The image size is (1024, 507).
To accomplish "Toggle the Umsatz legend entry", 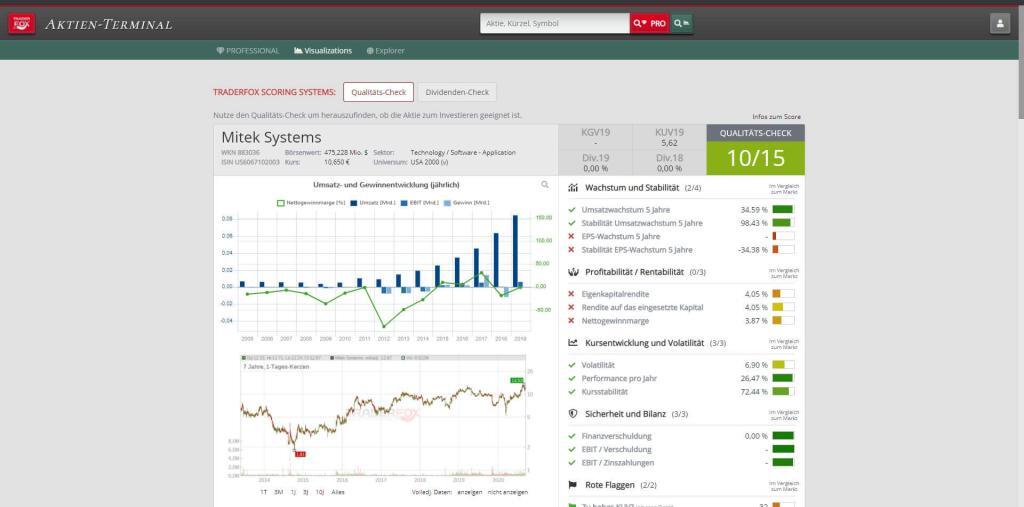I will pyautogui.click(x=373, y=203).
